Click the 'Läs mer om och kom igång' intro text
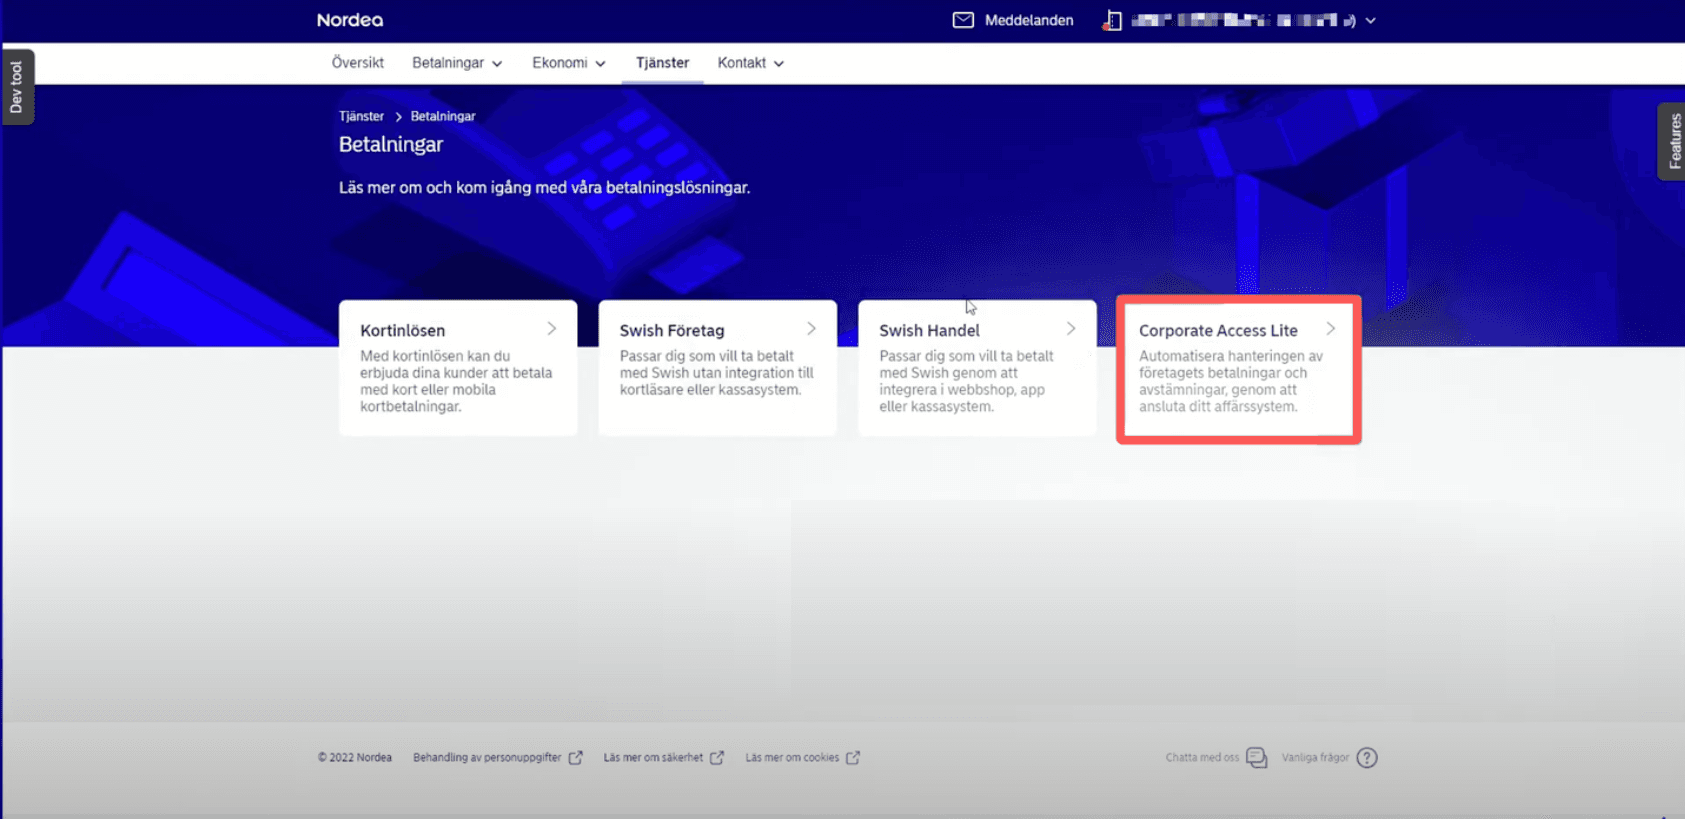 pos(544,188)
